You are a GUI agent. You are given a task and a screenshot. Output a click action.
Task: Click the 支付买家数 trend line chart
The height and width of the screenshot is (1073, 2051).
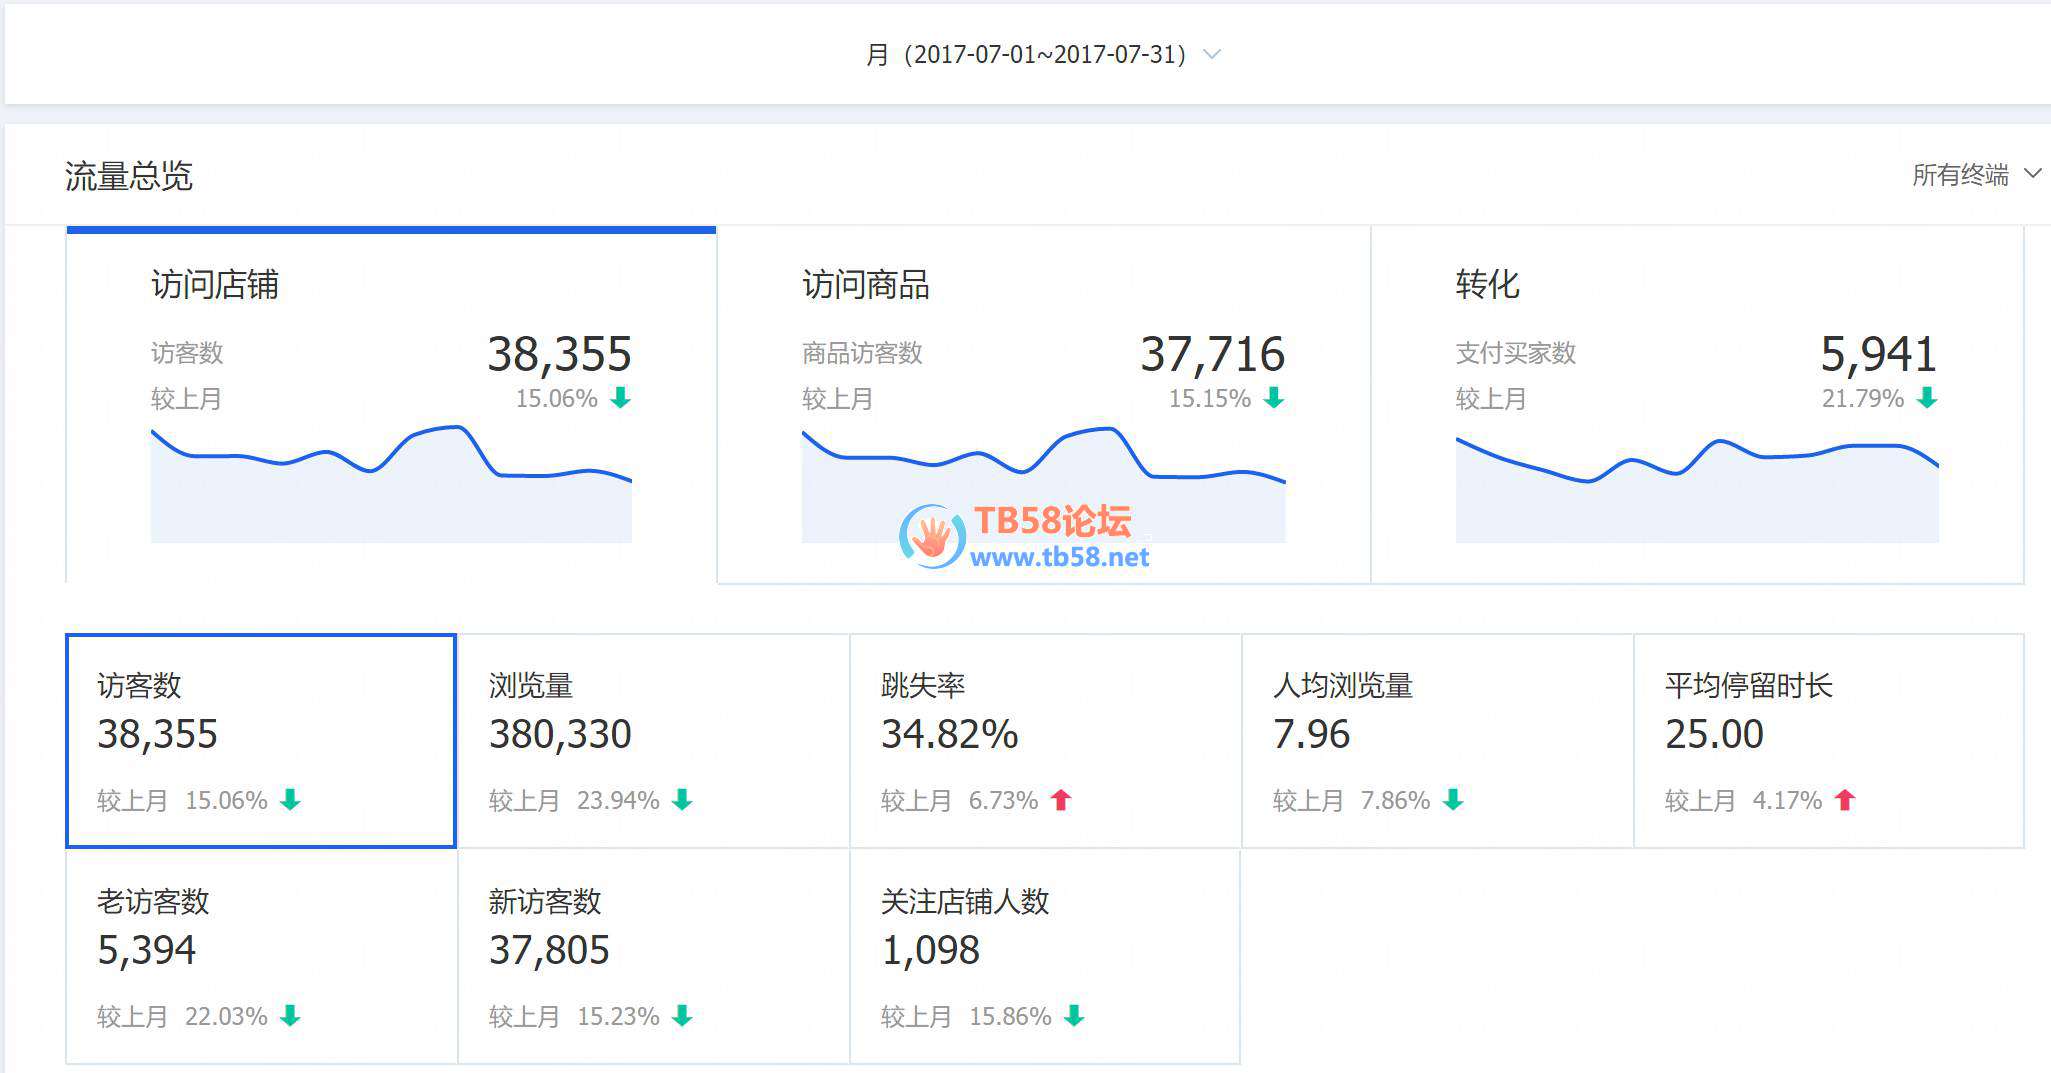pyautogui.click(x=1696, y=490)
